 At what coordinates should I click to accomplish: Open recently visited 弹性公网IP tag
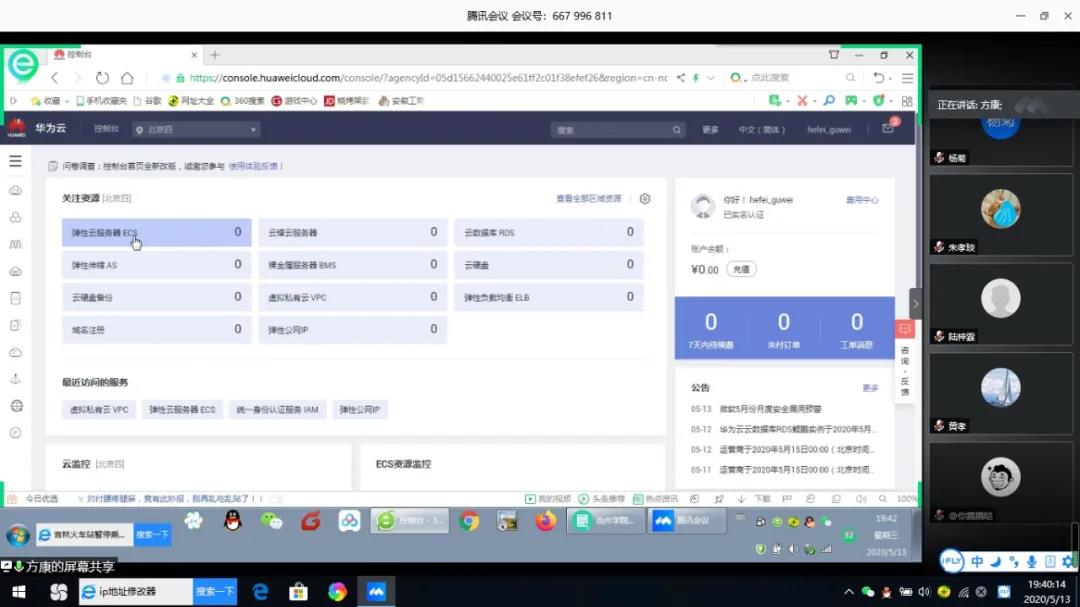359,409
